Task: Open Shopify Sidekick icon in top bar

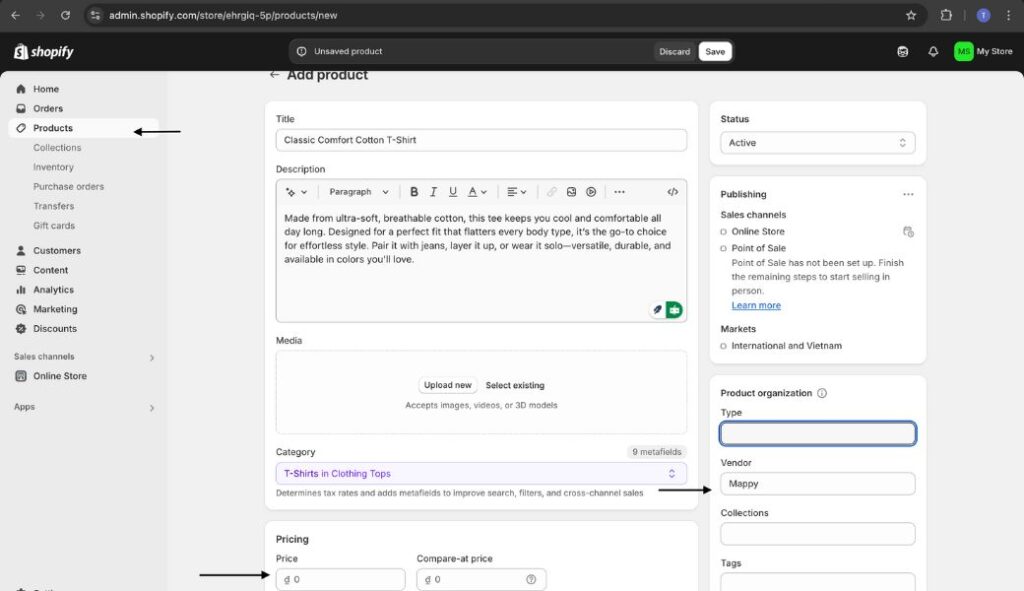Action: pyautogui.click(x=903, y=52)
